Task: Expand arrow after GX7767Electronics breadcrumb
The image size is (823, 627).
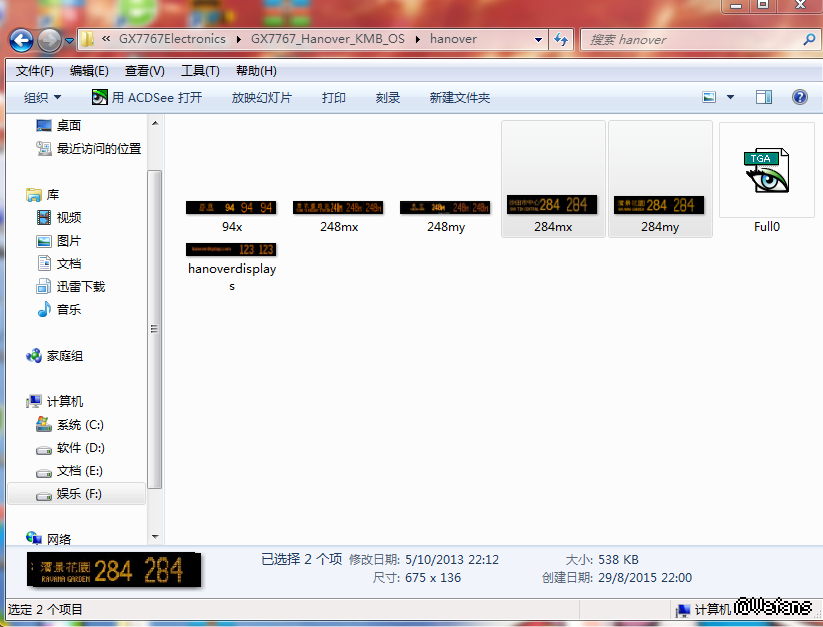Action: coord(238,39)
